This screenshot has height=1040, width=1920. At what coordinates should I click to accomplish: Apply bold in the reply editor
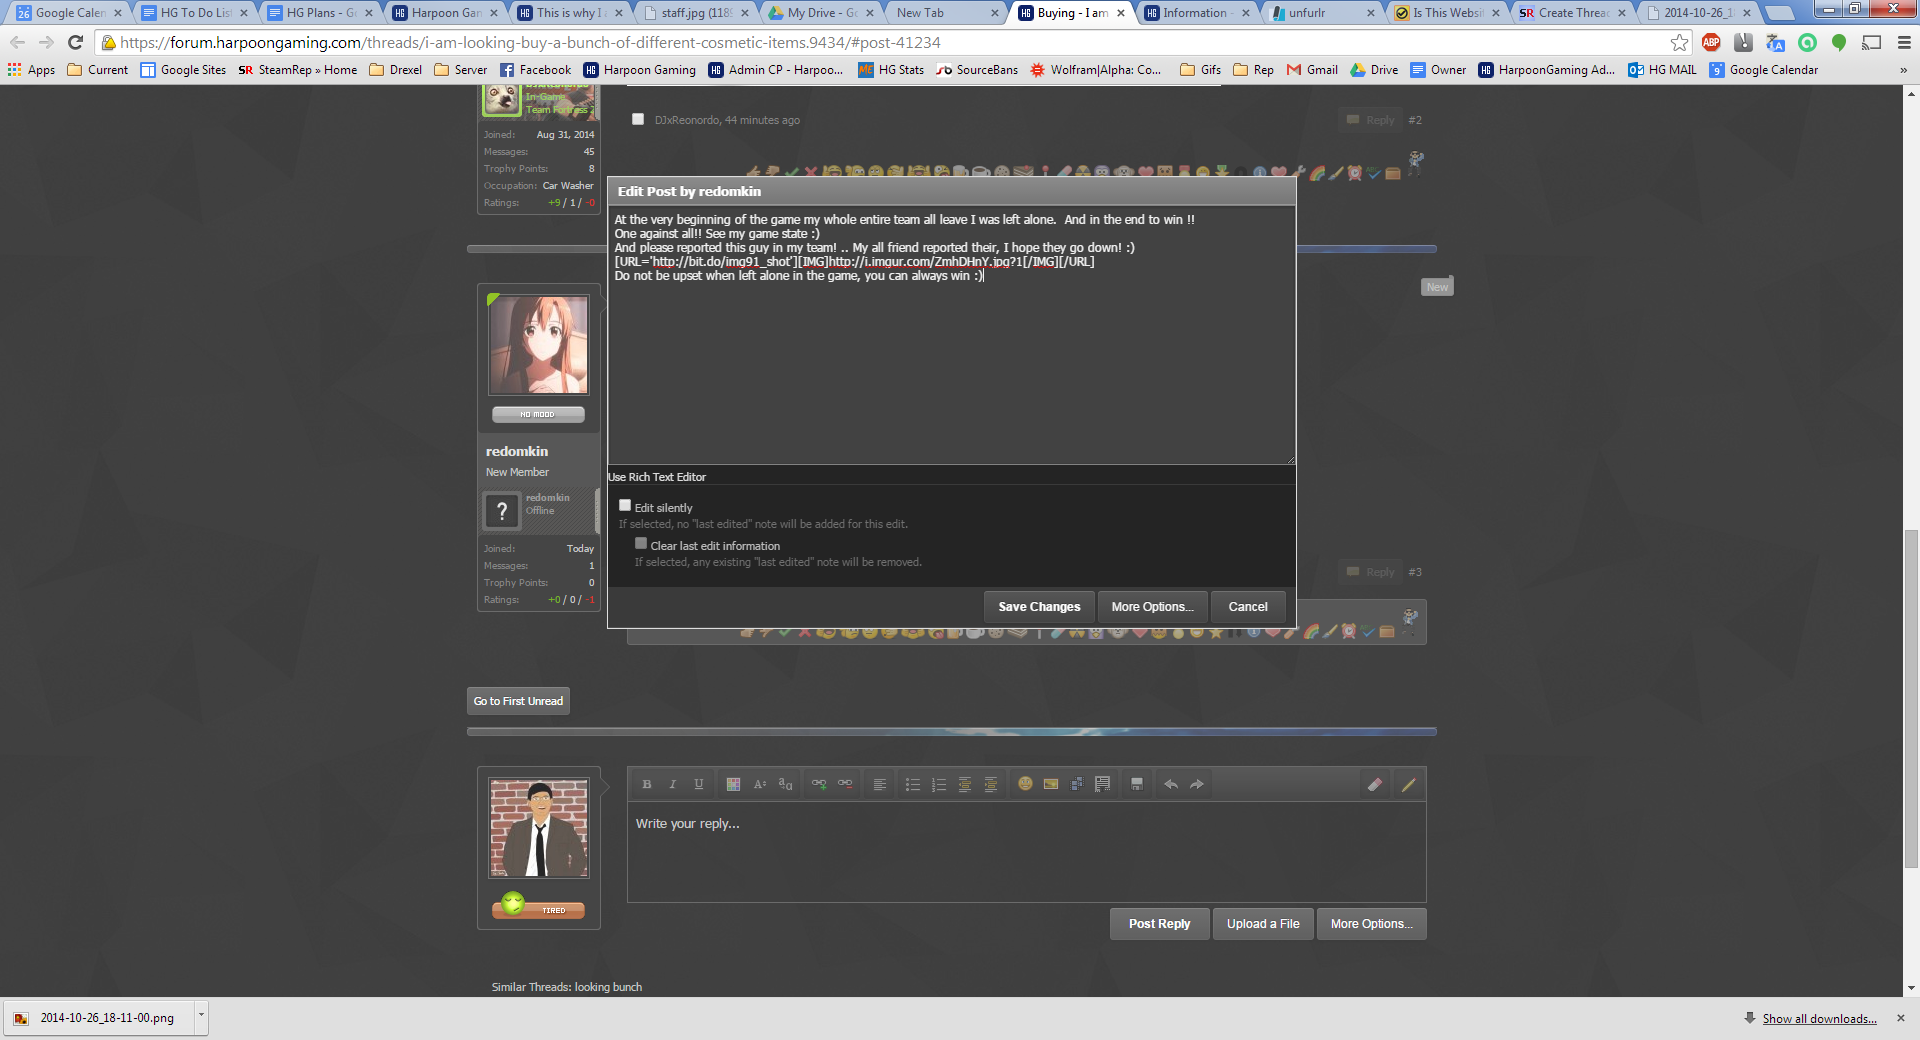pos(647,785)
